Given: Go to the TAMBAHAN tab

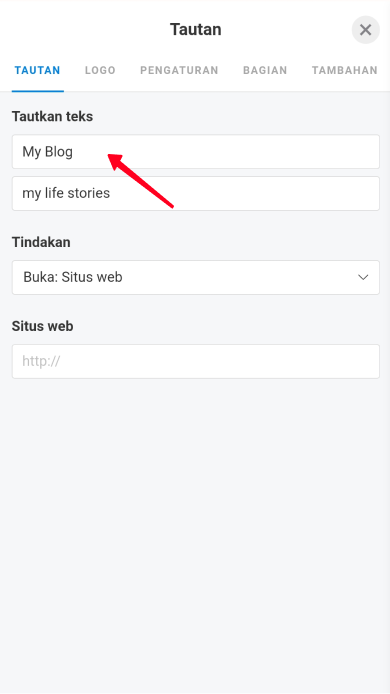Looking at the screenshot, I should (x=344, y=70).
